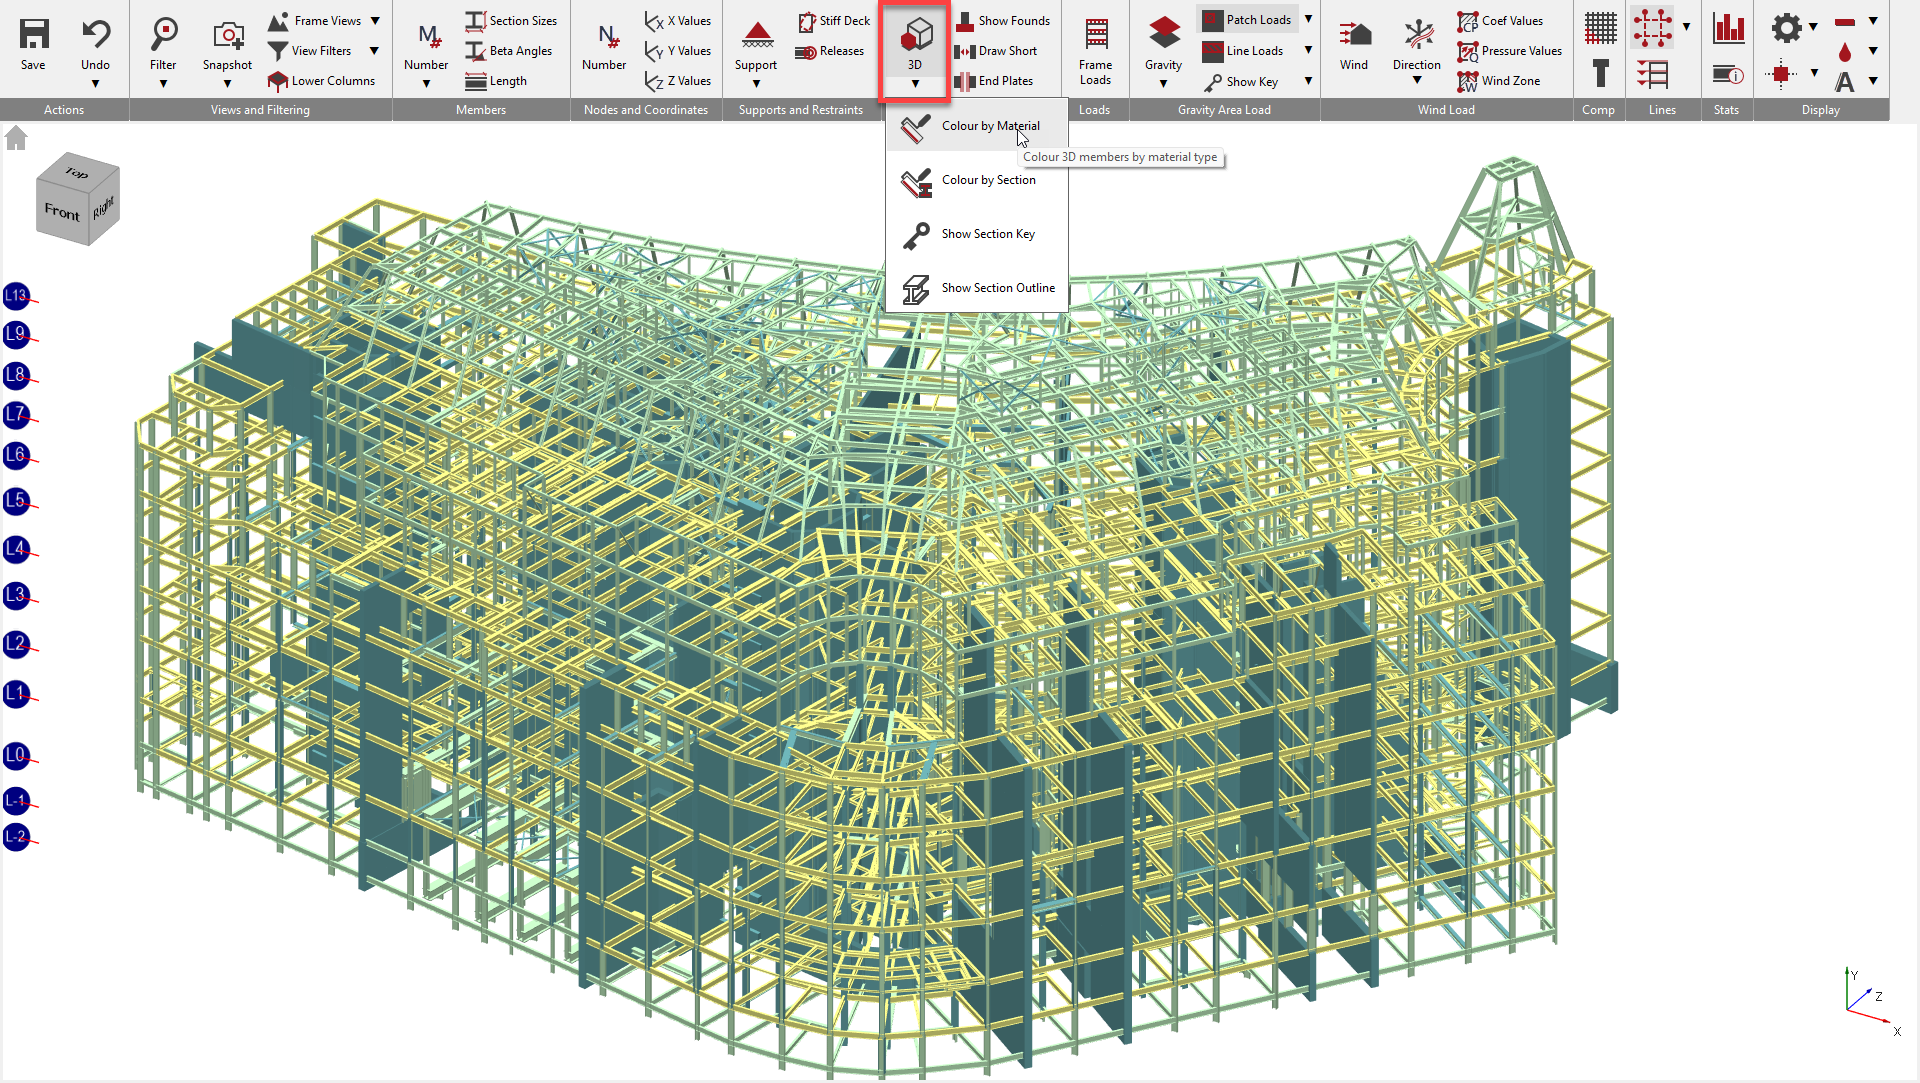
Task: Click Wind Zone button
Action: pos(1499,81)
